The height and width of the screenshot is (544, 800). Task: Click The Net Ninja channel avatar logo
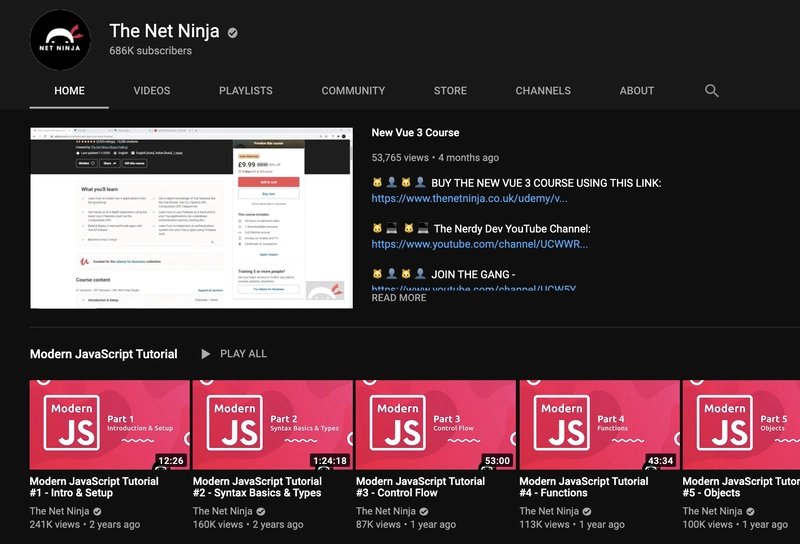pyautogui.click(x=60, y=40)
